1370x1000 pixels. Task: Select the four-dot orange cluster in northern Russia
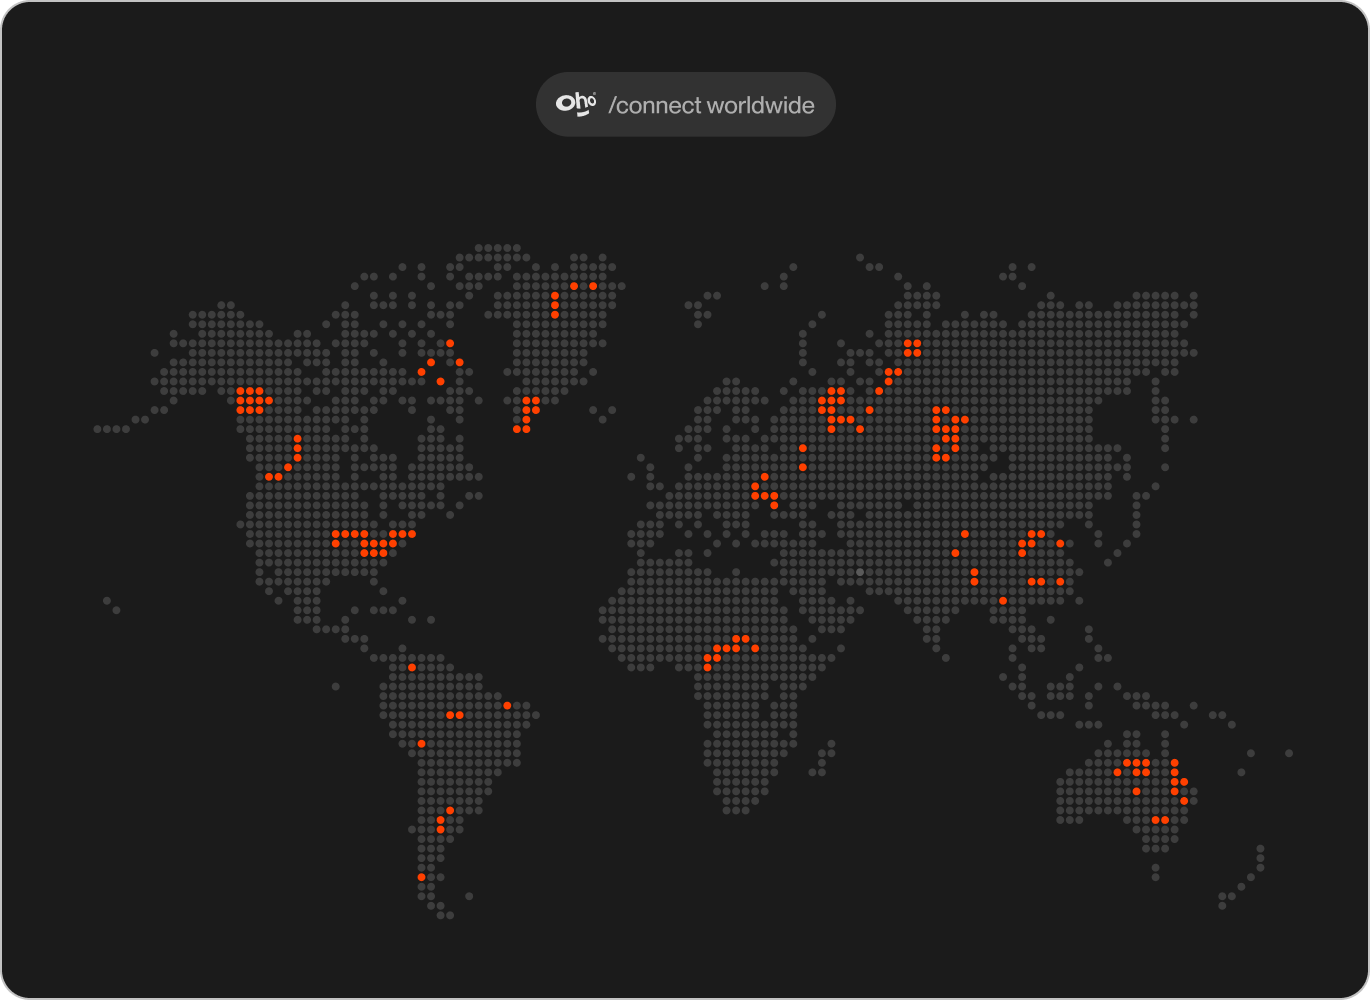point(913,347)
